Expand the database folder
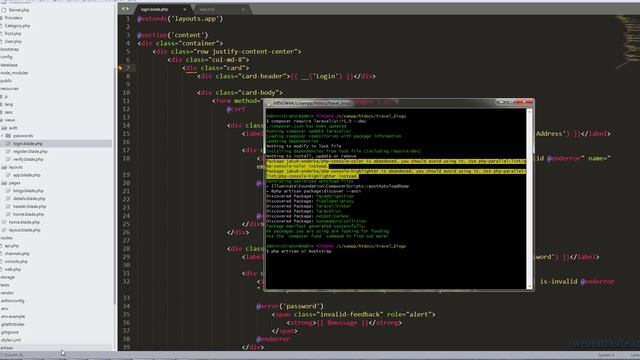Viewport: 640px width, 360px height. pos(9,65)
